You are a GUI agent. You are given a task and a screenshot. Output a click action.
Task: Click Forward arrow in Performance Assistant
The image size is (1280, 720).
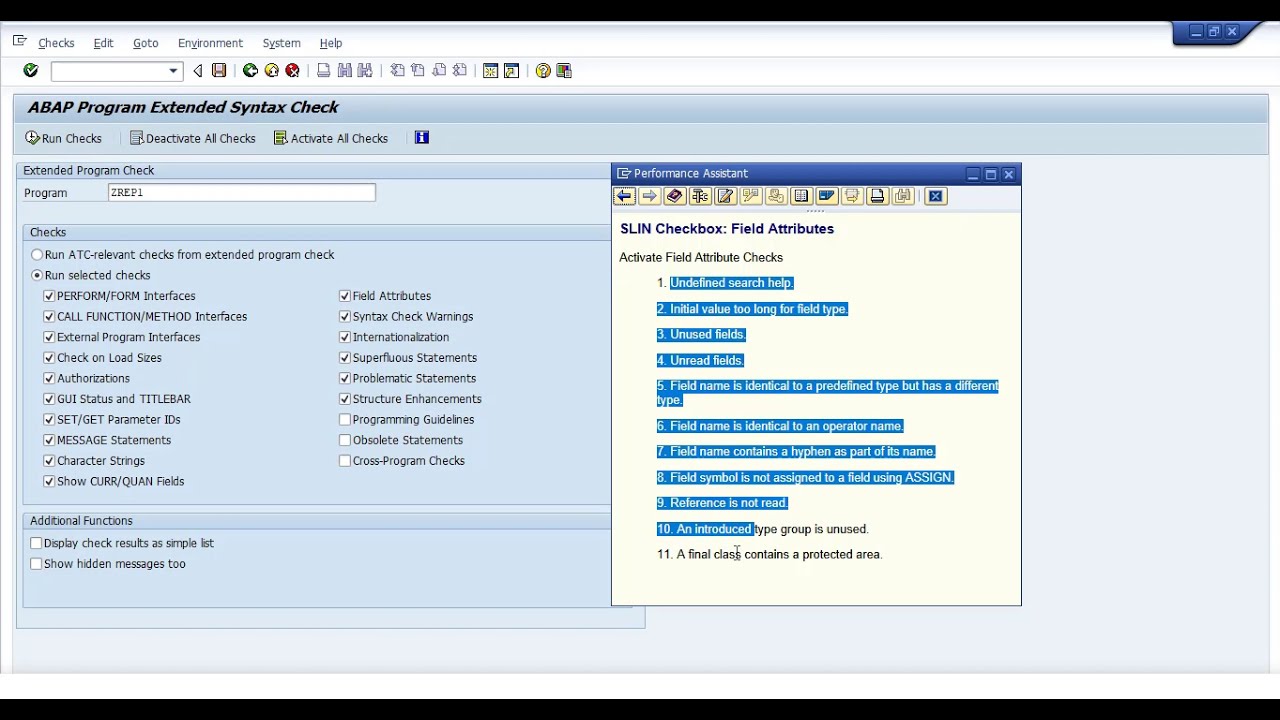tap(649, 196)
